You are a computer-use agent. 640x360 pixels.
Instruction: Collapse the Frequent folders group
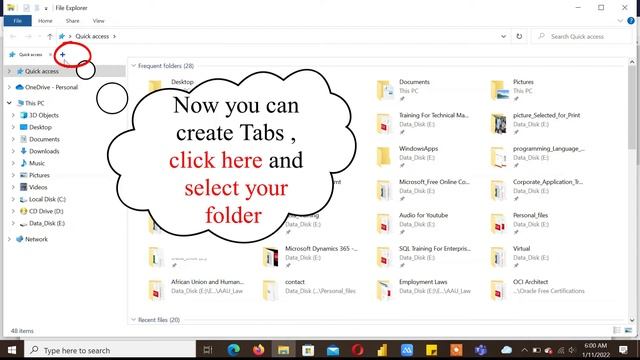tap(133, 66)
